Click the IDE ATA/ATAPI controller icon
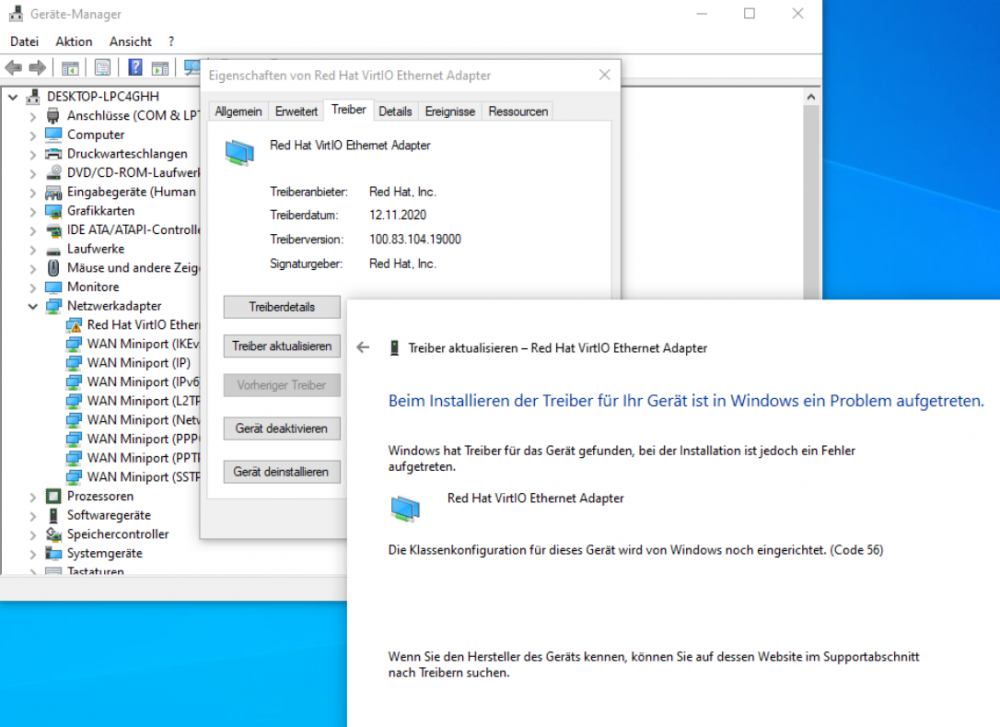Image resolution: width=1000 pixels, height=727 pixels. pos(54,230)
